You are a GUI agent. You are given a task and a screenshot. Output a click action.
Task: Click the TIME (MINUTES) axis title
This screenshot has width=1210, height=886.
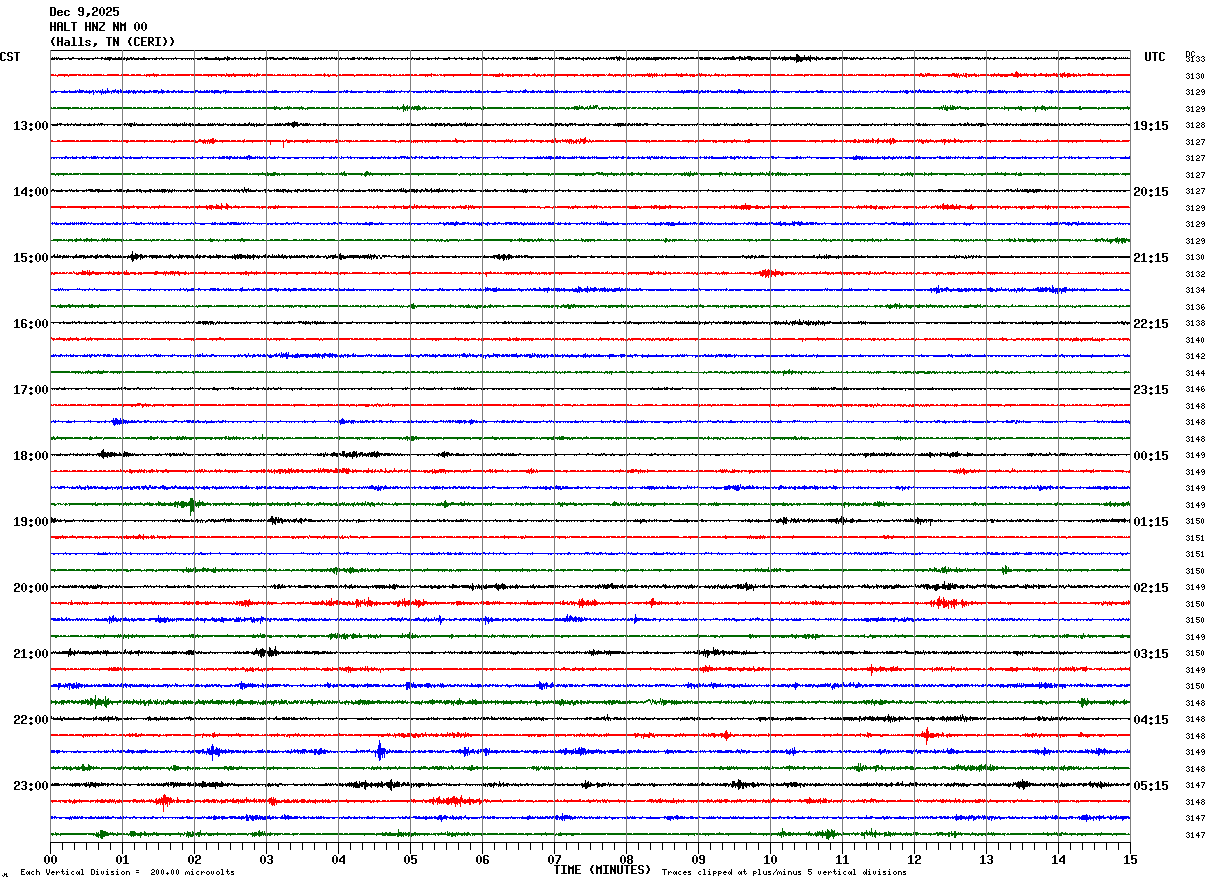(x=602, y=870)
